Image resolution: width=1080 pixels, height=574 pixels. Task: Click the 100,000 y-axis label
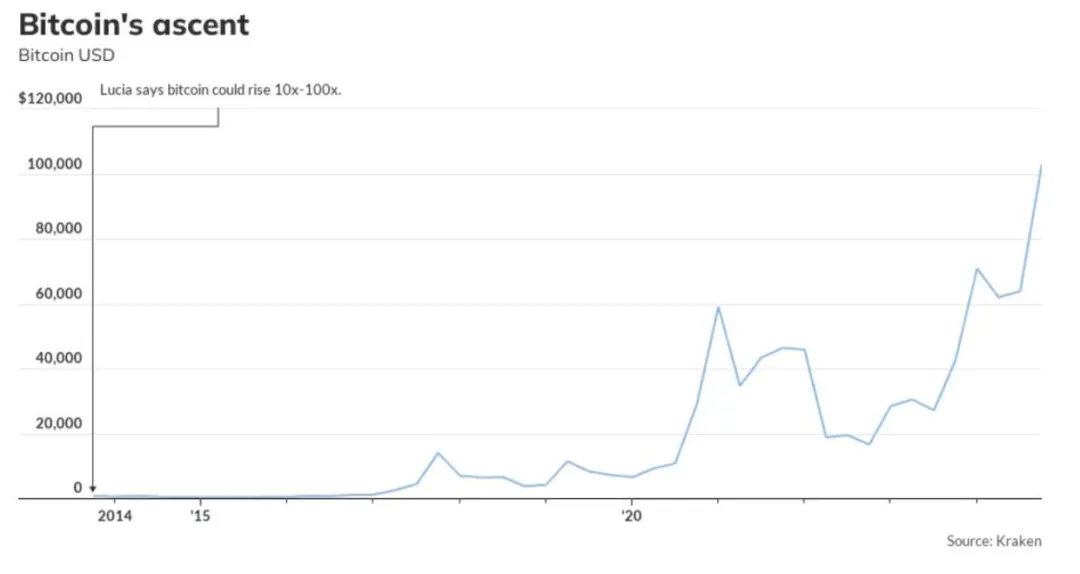pyautogui.click(x=54, y=164)
